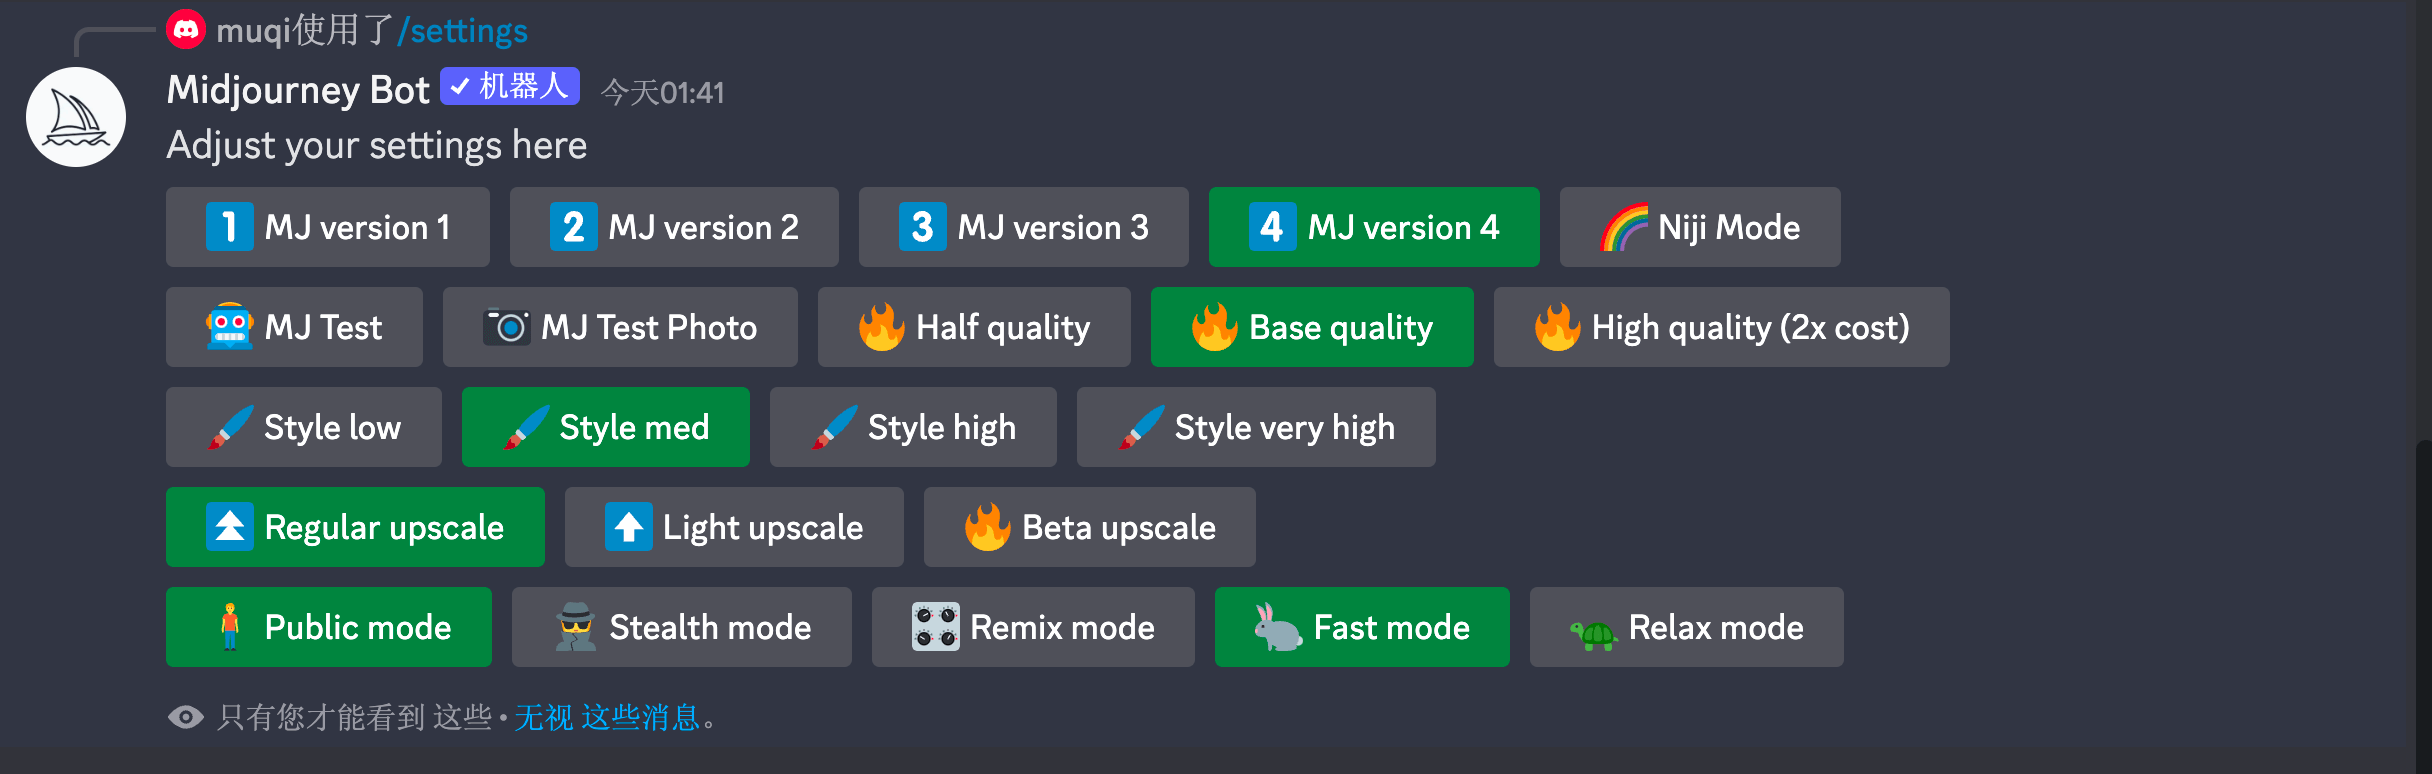Click the Midjourney Bot username
Image resolution: width=2432 pixels, height=774 pixels.
tap(298, 90)
